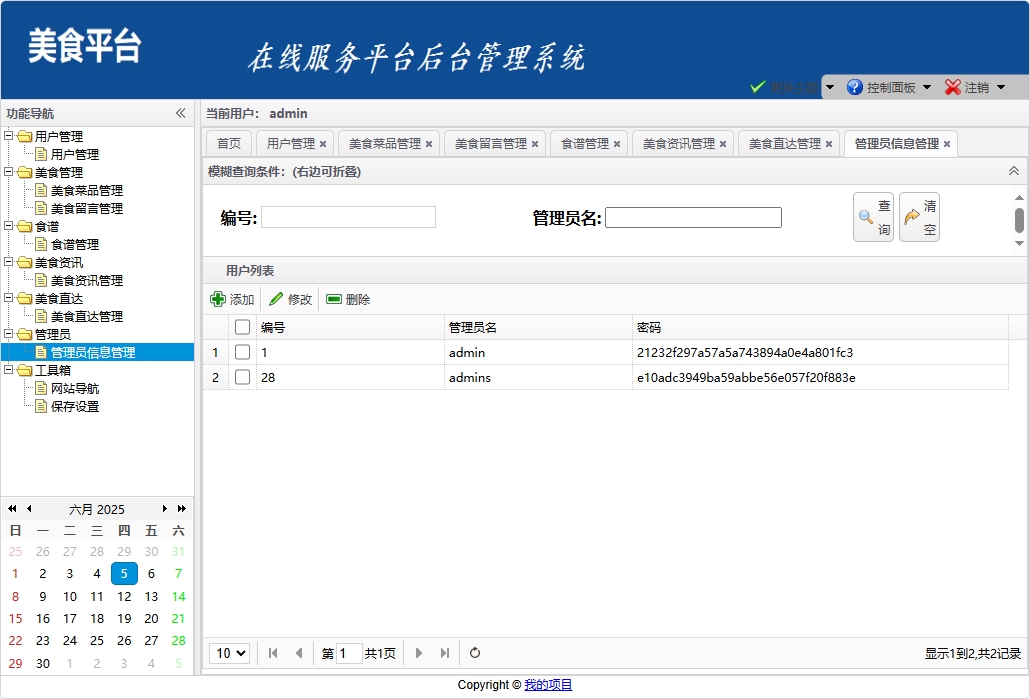Click the magnifier 查询 search icon
This screenshot has height=699, width=1030.
872,216
